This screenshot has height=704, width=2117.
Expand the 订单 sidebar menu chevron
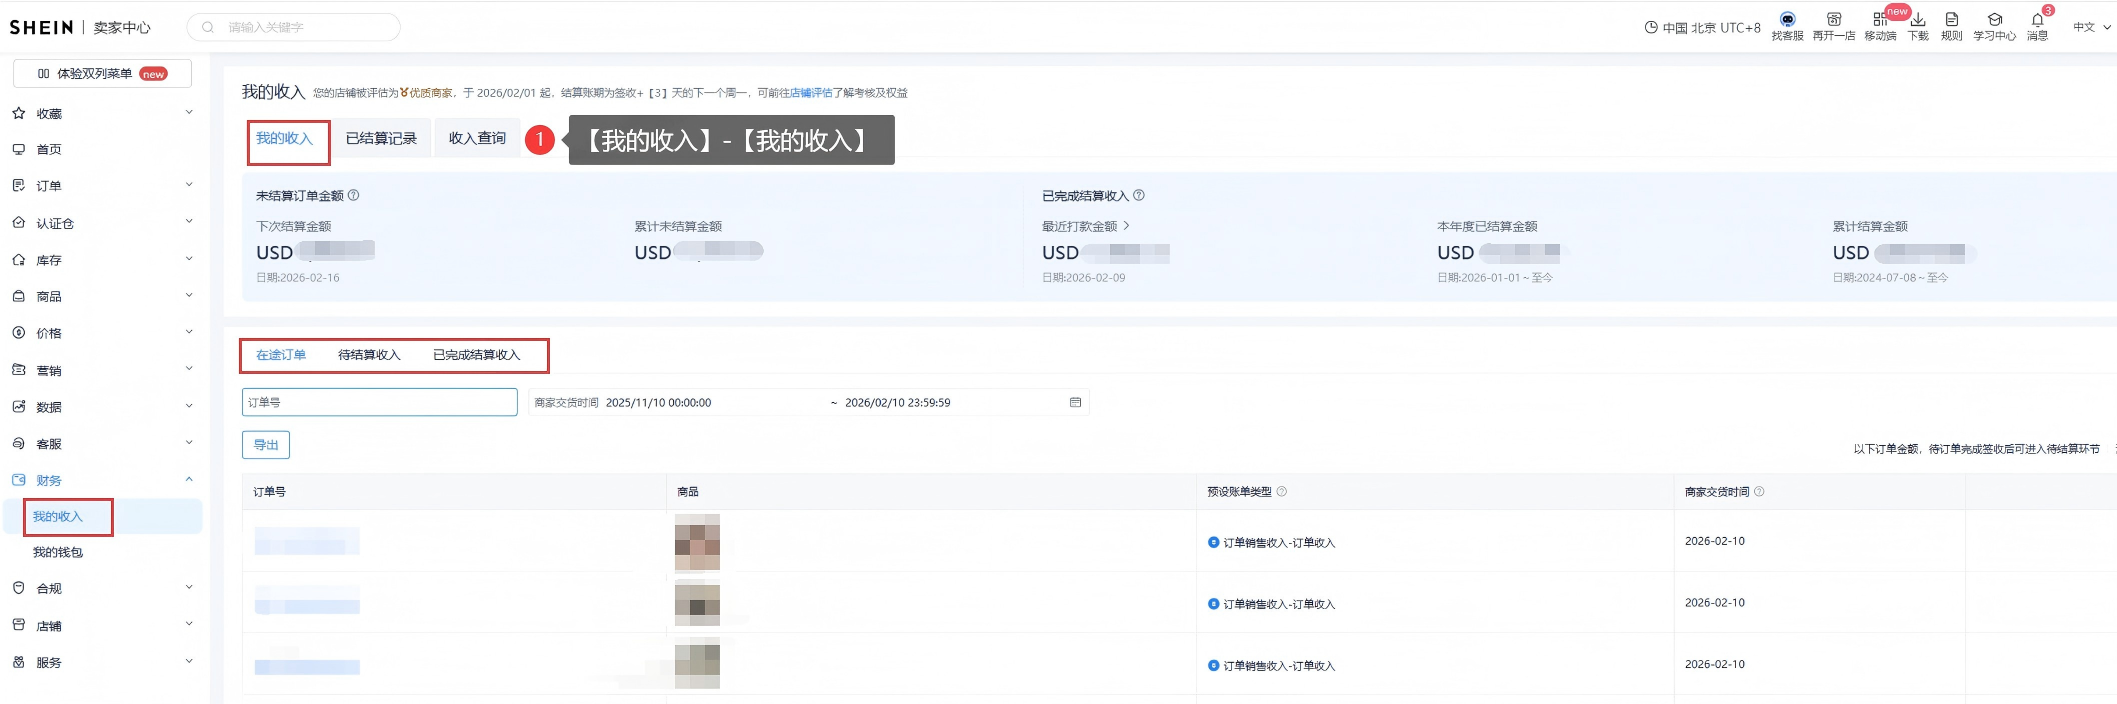[x=189, y=185]
